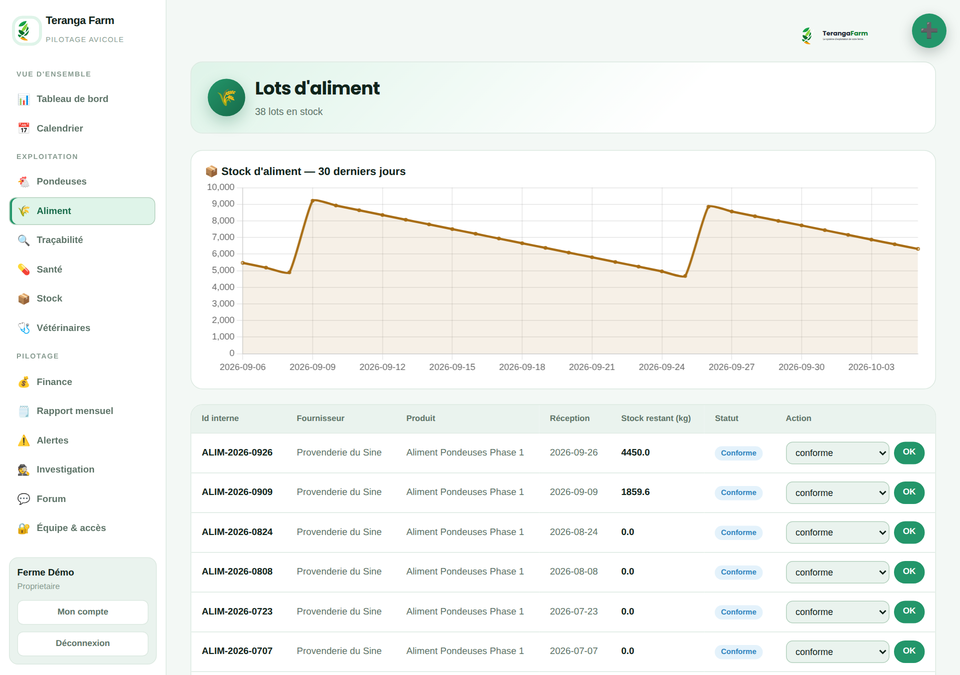The height and width of the screenshot is (675, 960).
Task: Open the Forum sidebar item
Action: click(82, 499)
